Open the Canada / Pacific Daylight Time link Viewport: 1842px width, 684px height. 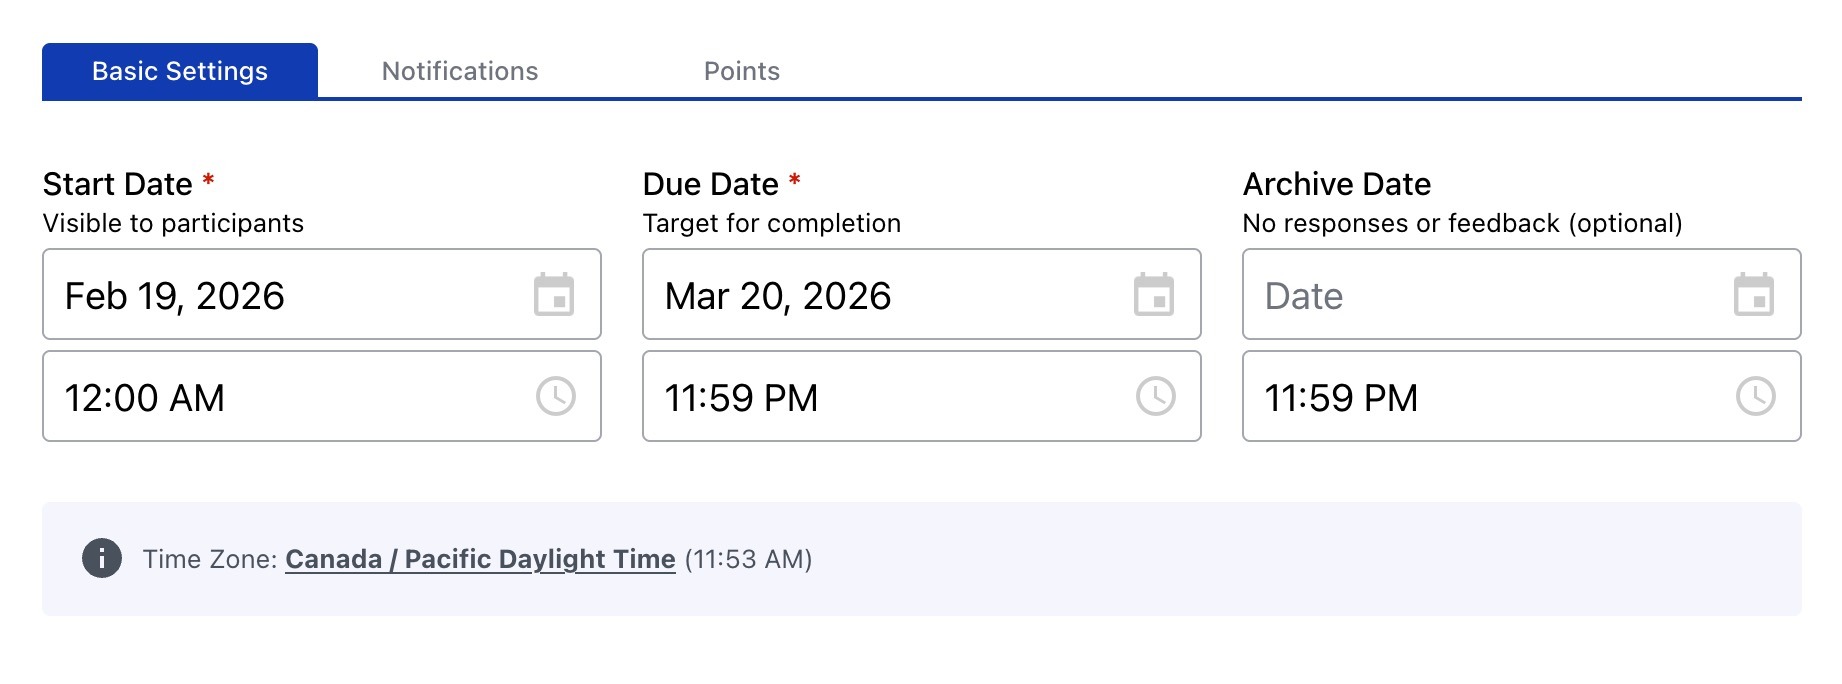[480, 559]
